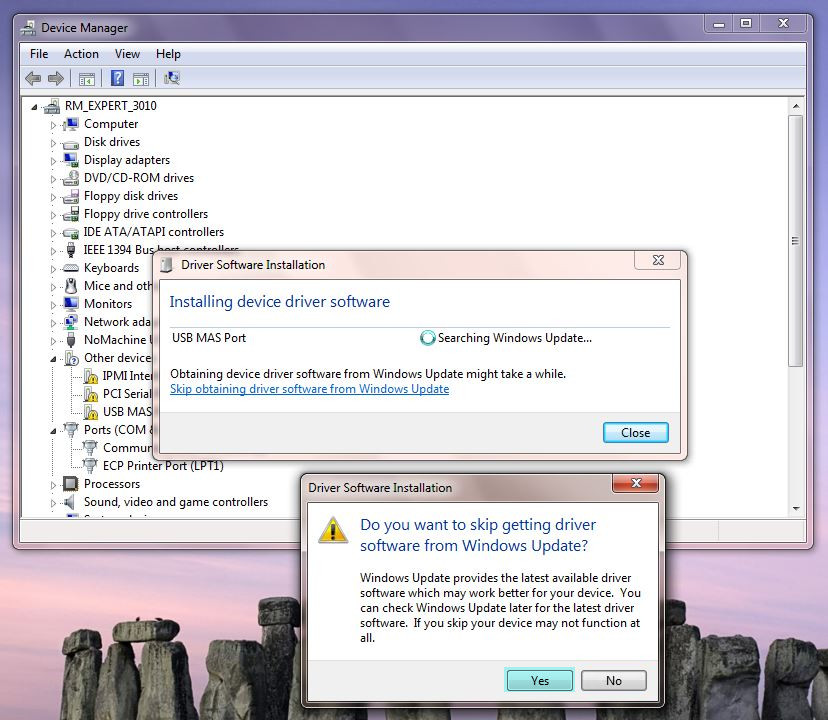
Task: Click the Action Pane toolbar icon
Action: point(140,79)
